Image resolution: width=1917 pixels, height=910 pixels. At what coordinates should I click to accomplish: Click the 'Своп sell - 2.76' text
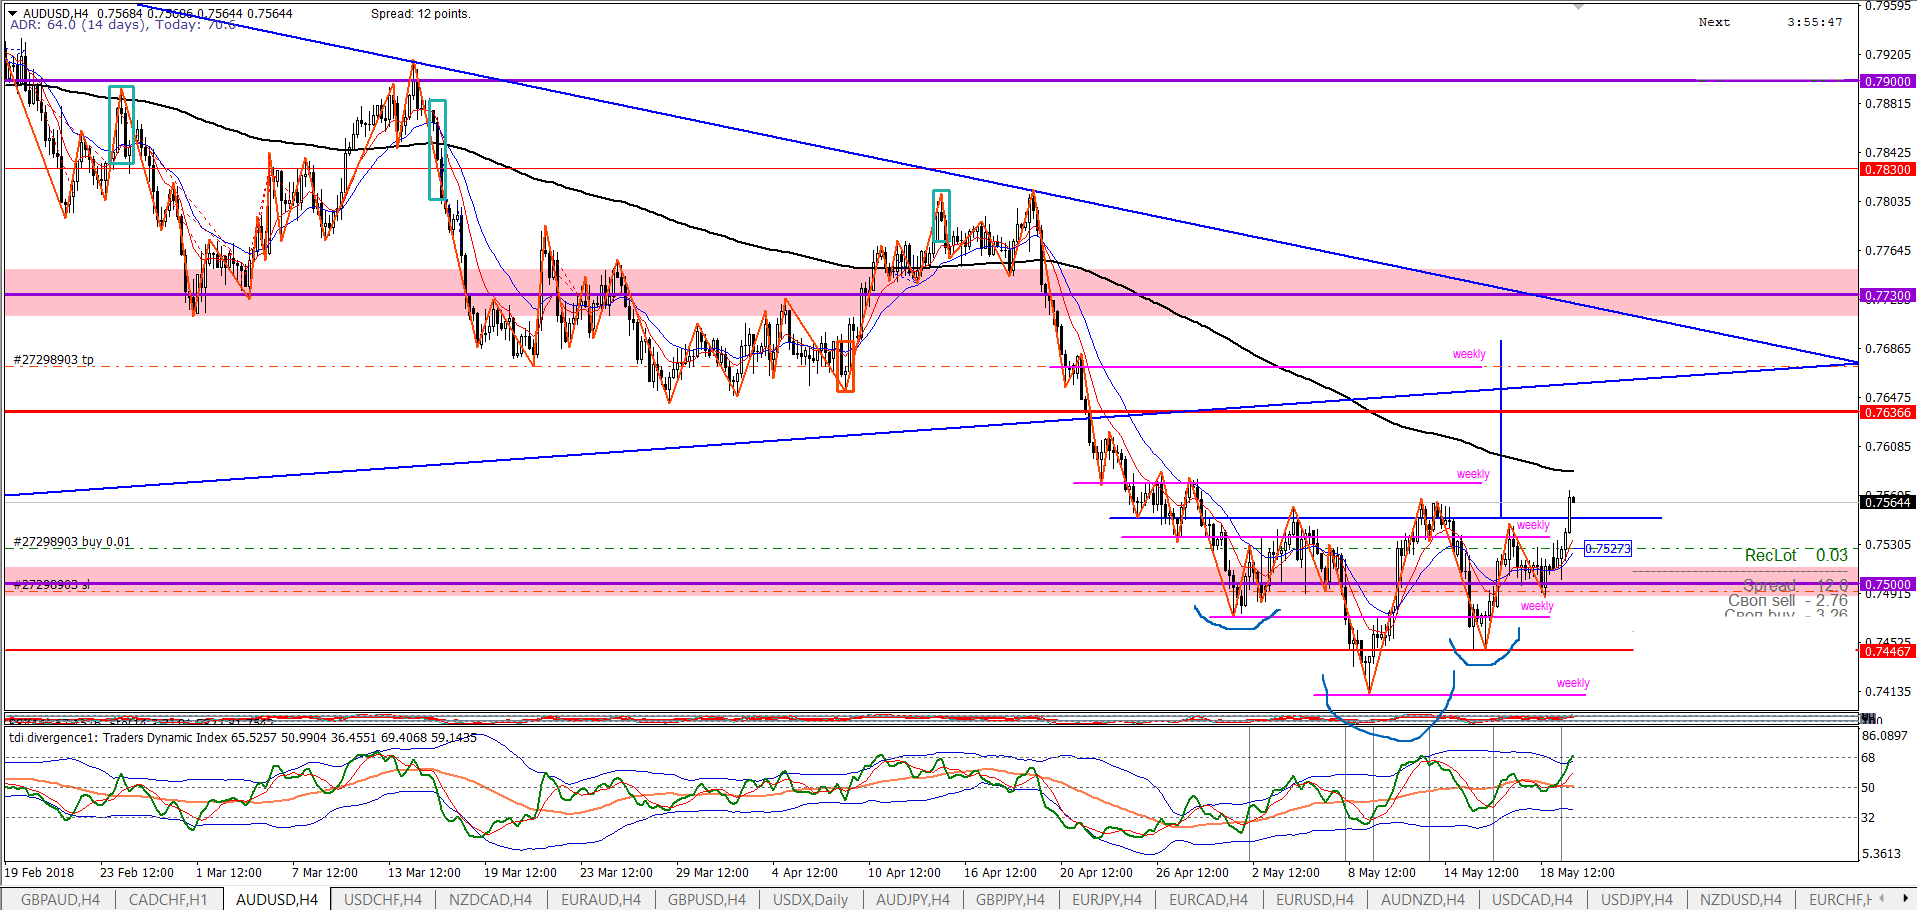click(x=1788, y=600)
